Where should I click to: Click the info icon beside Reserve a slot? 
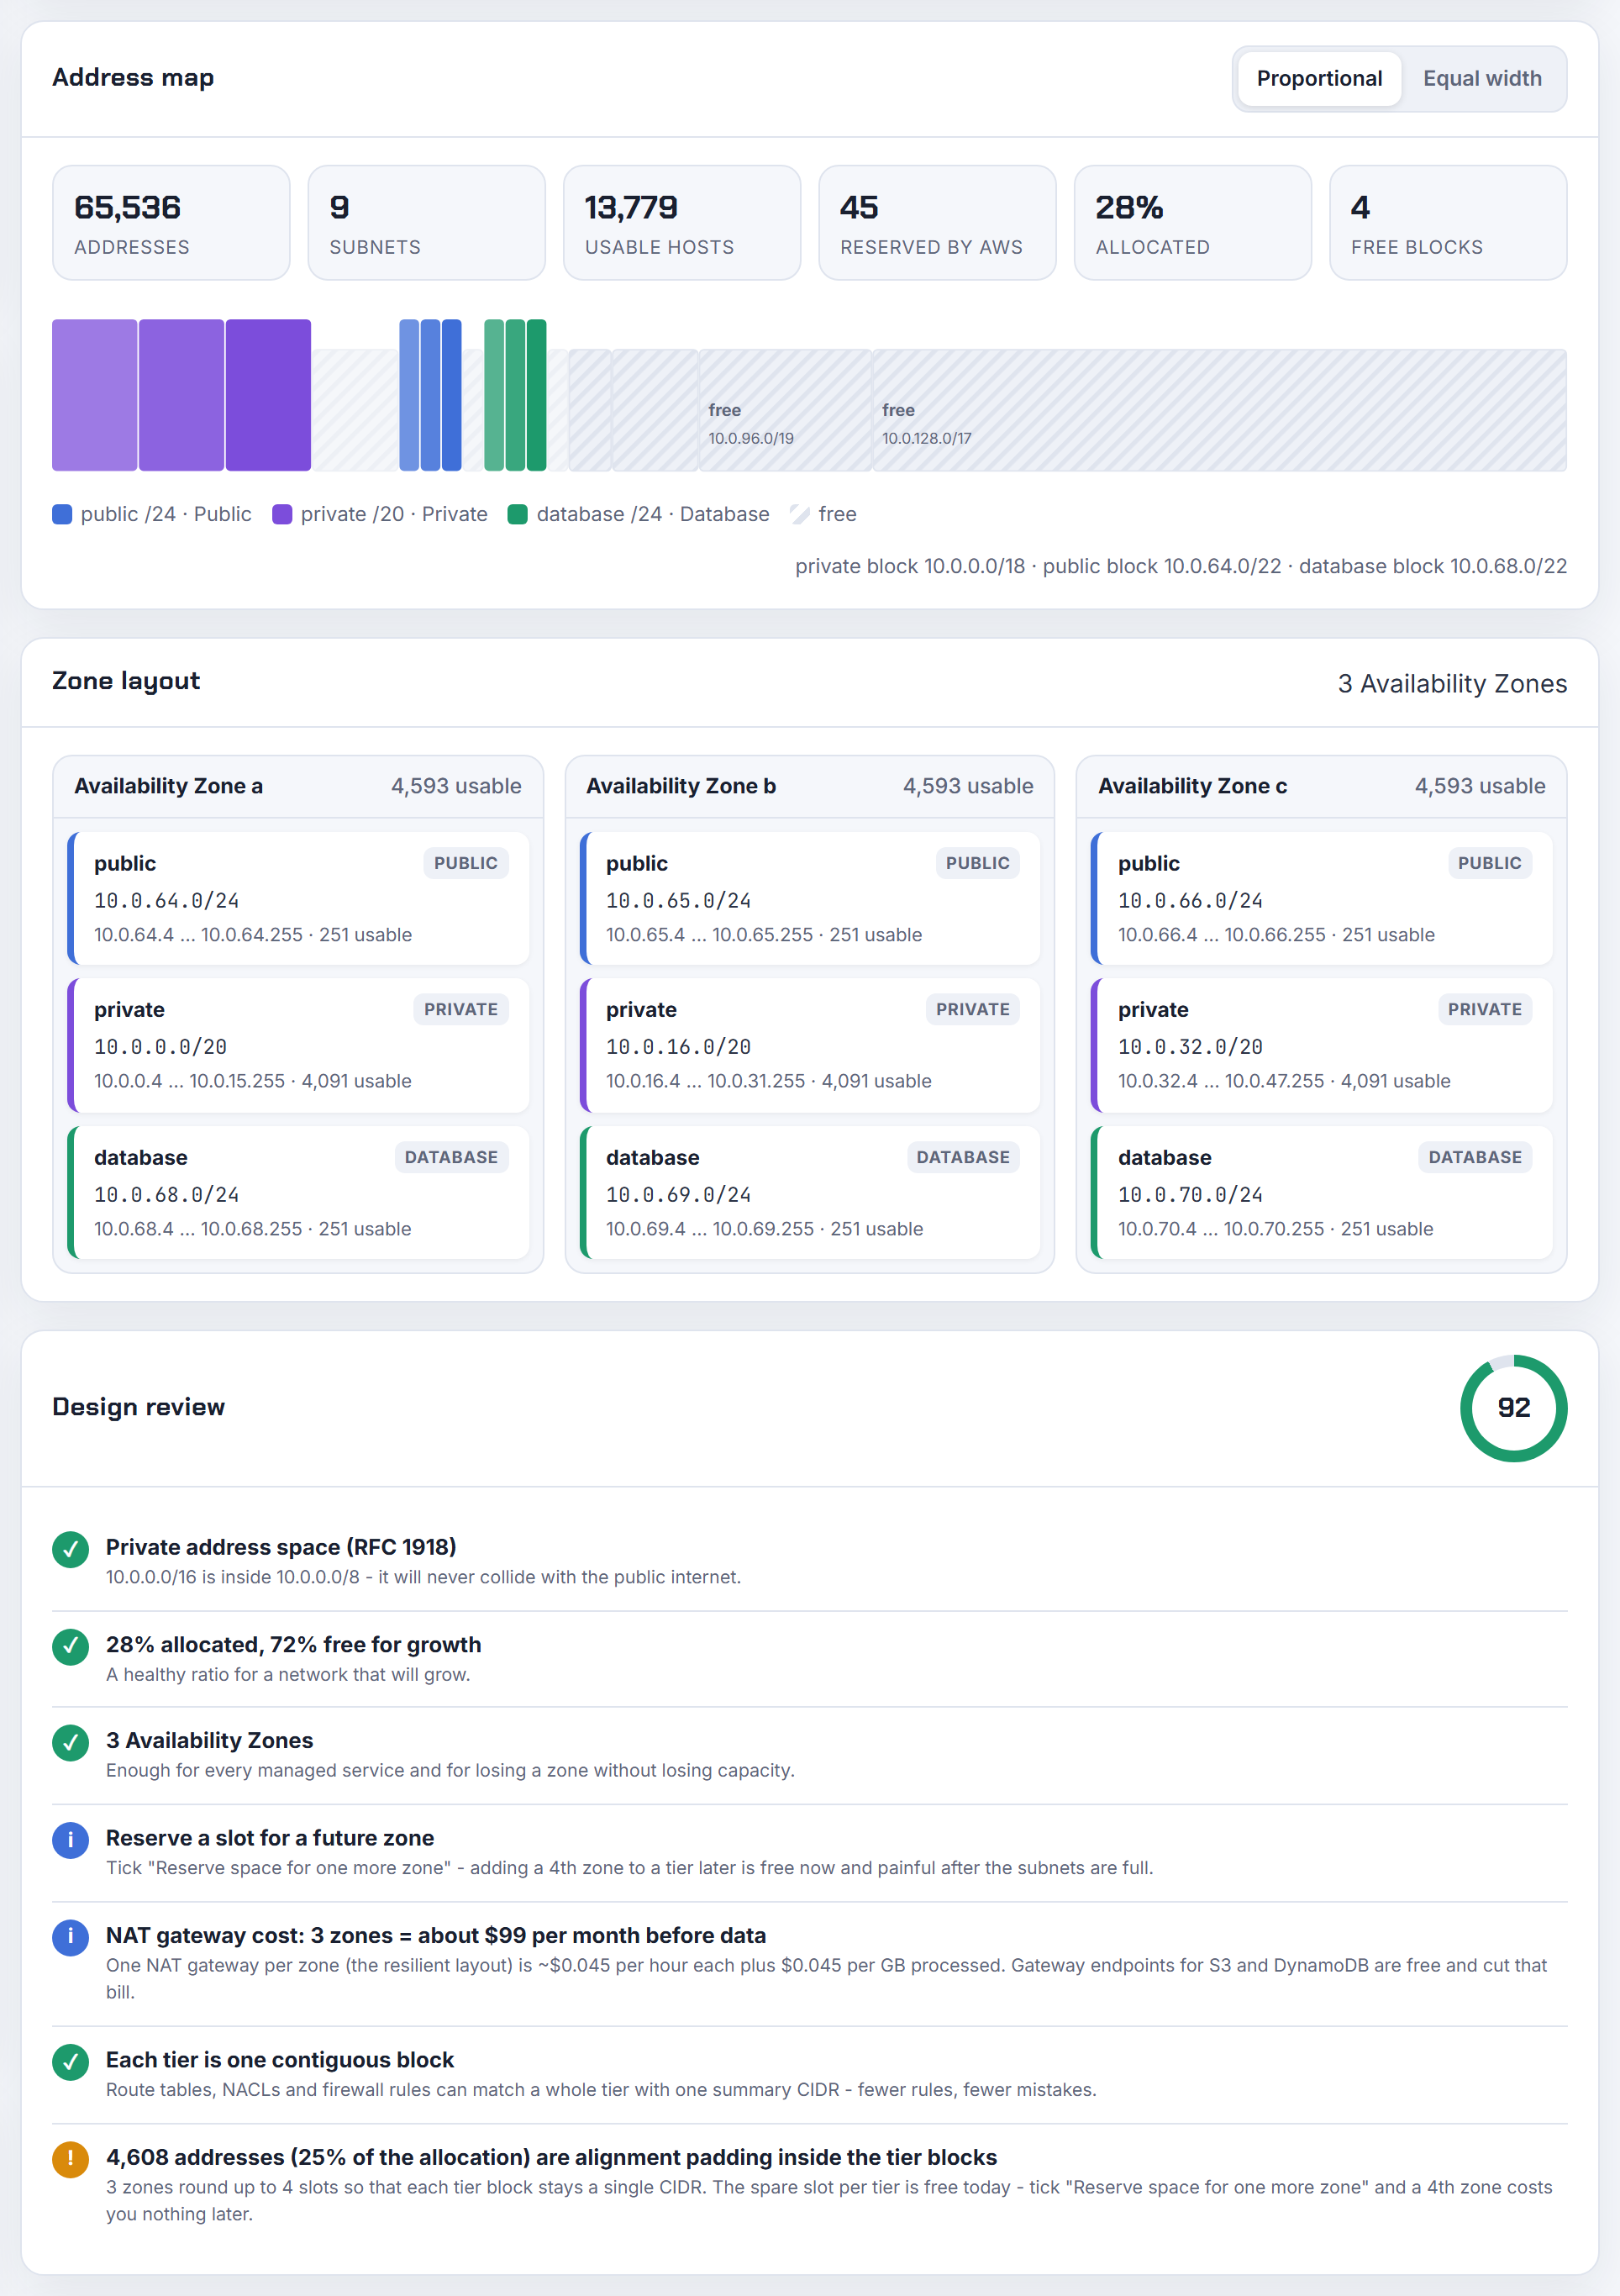coord(70,1840)
